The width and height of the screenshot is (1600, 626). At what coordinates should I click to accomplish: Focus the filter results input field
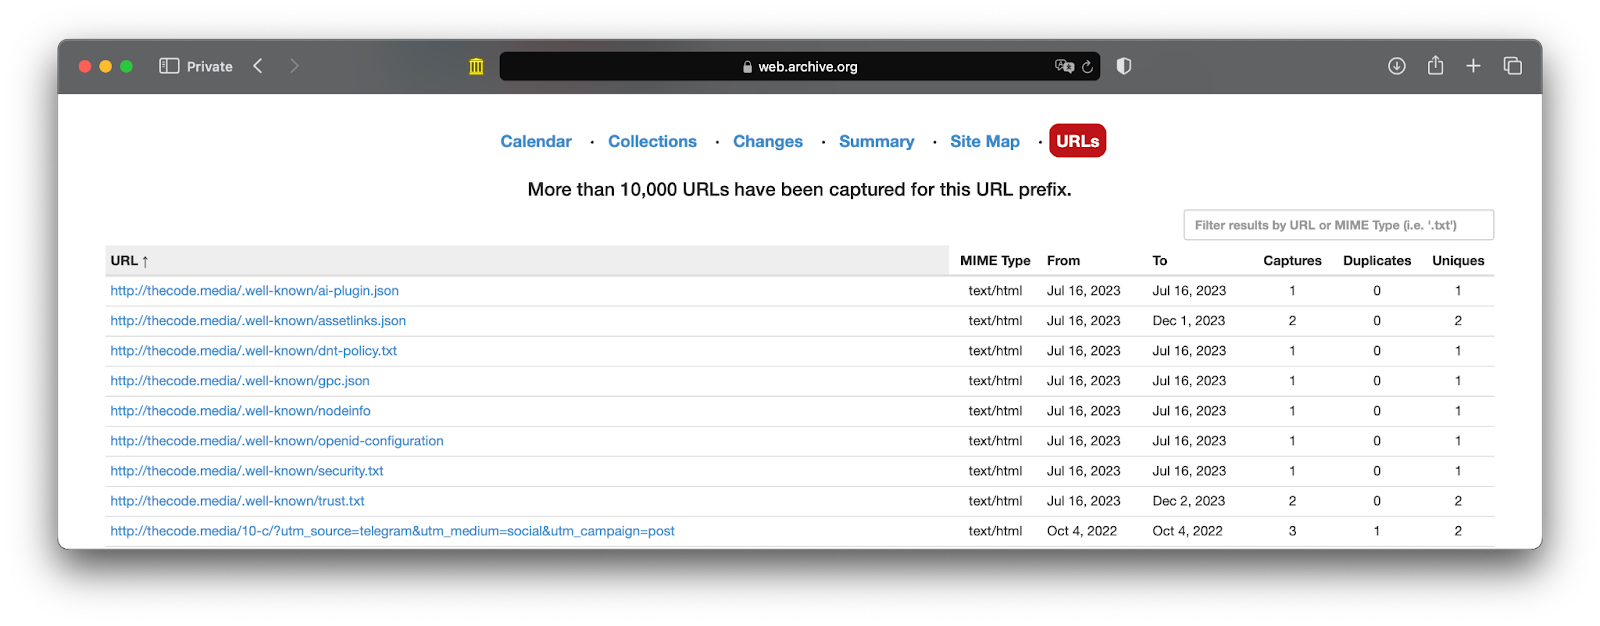[x=1338, y=225]
